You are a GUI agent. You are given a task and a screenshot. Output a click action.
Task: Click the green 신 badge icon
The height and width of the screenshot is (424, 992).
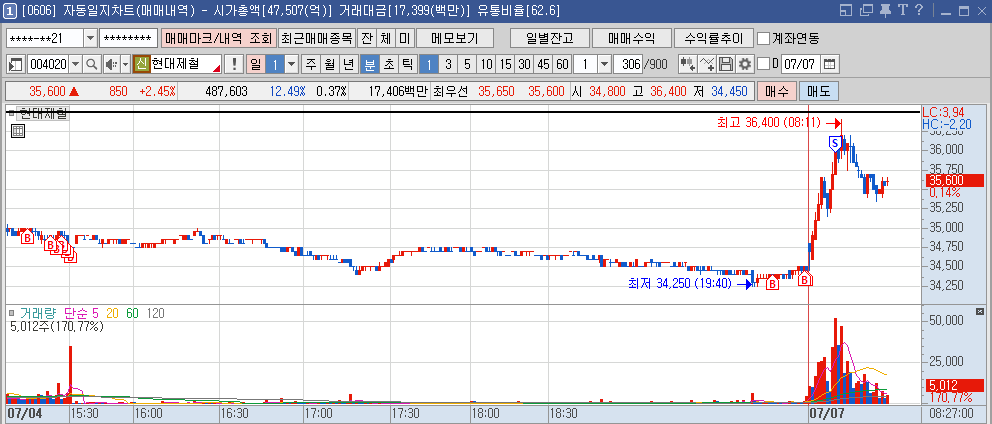point(141,64)
